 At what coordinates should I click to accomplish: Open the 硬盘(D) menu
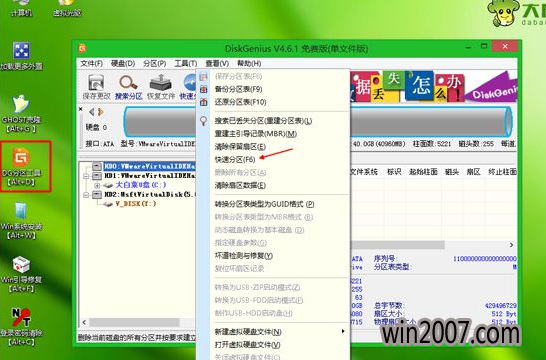click(123, 63)
